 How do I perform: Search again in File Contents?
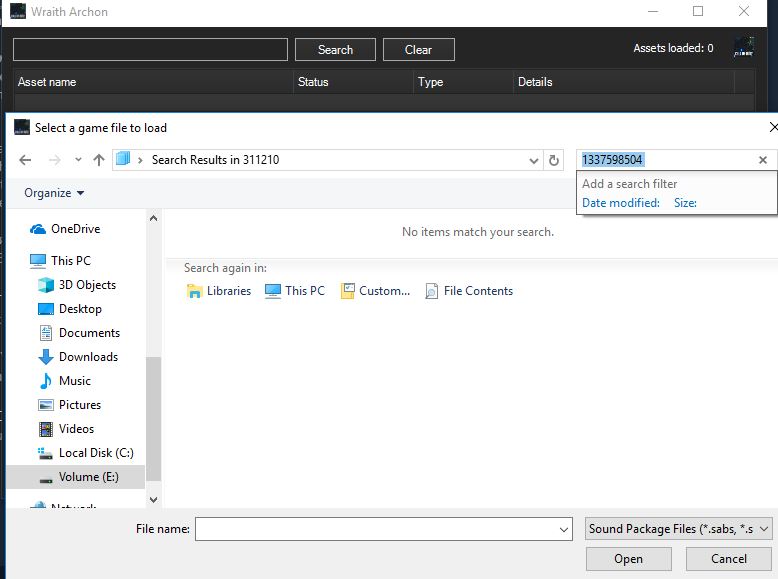point(469,291)
